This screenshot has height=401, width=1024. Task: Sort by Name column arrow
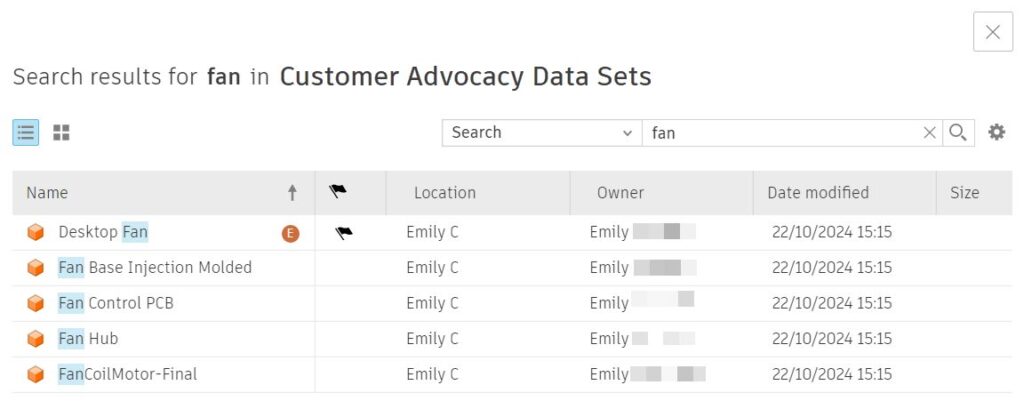(x=292, y=192)
